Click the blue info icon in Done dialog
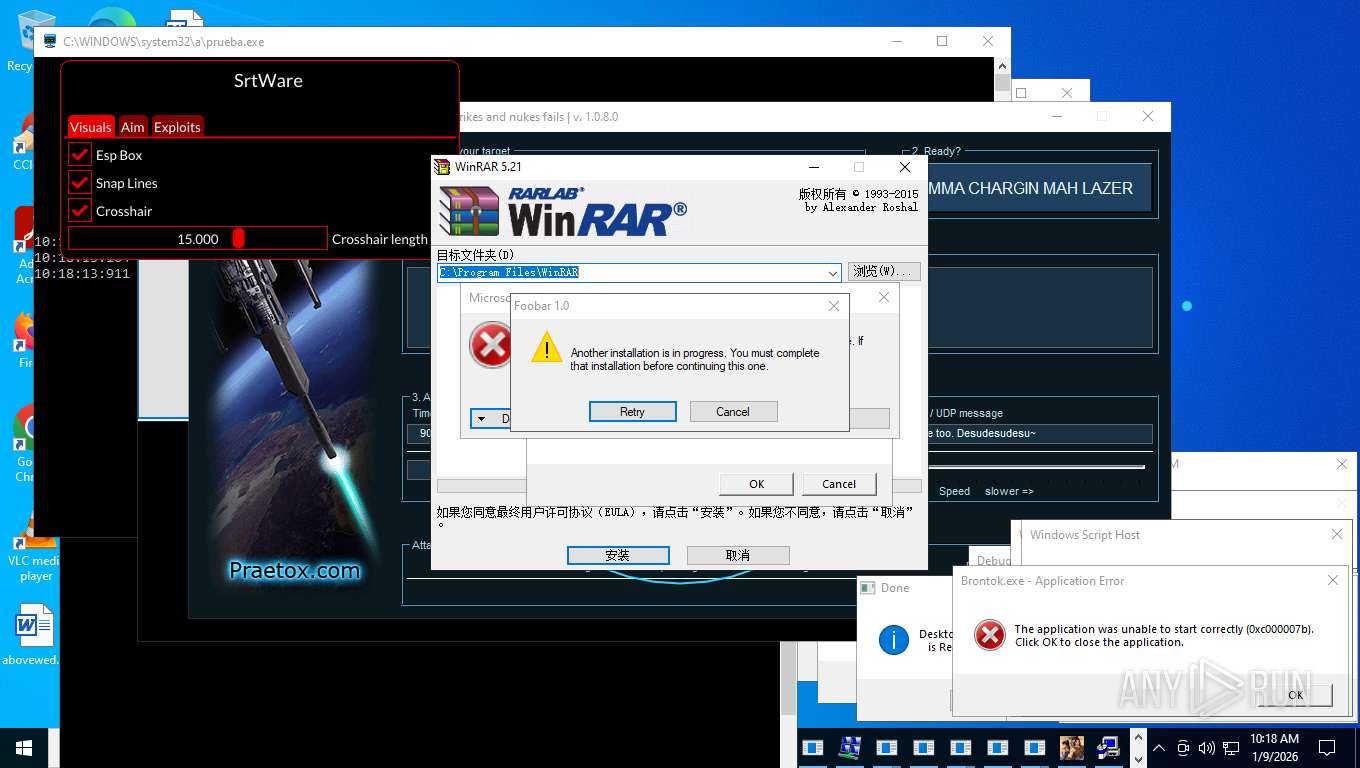The width and height of the screenshot is (1360, 768). 893,640
